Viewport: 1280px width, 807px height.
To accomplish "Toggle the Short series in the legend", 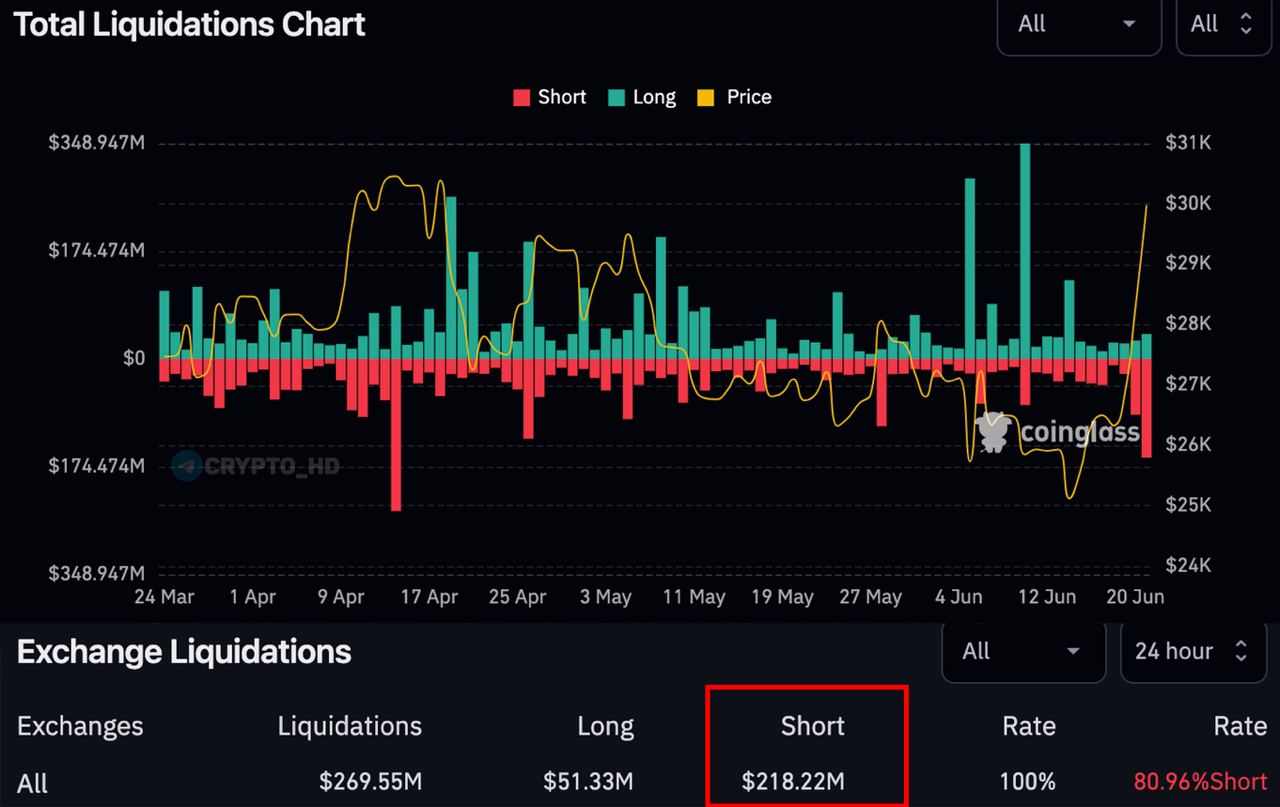I will coord(550,97).
